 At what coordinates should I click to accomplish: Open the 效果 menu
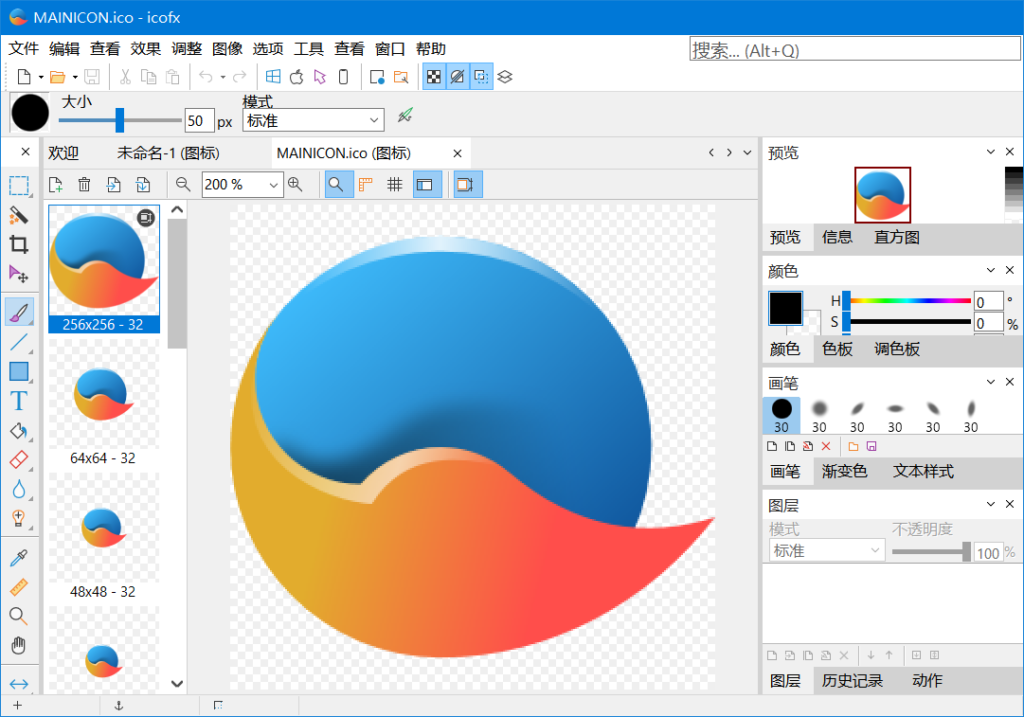click(x=146, y=48)
